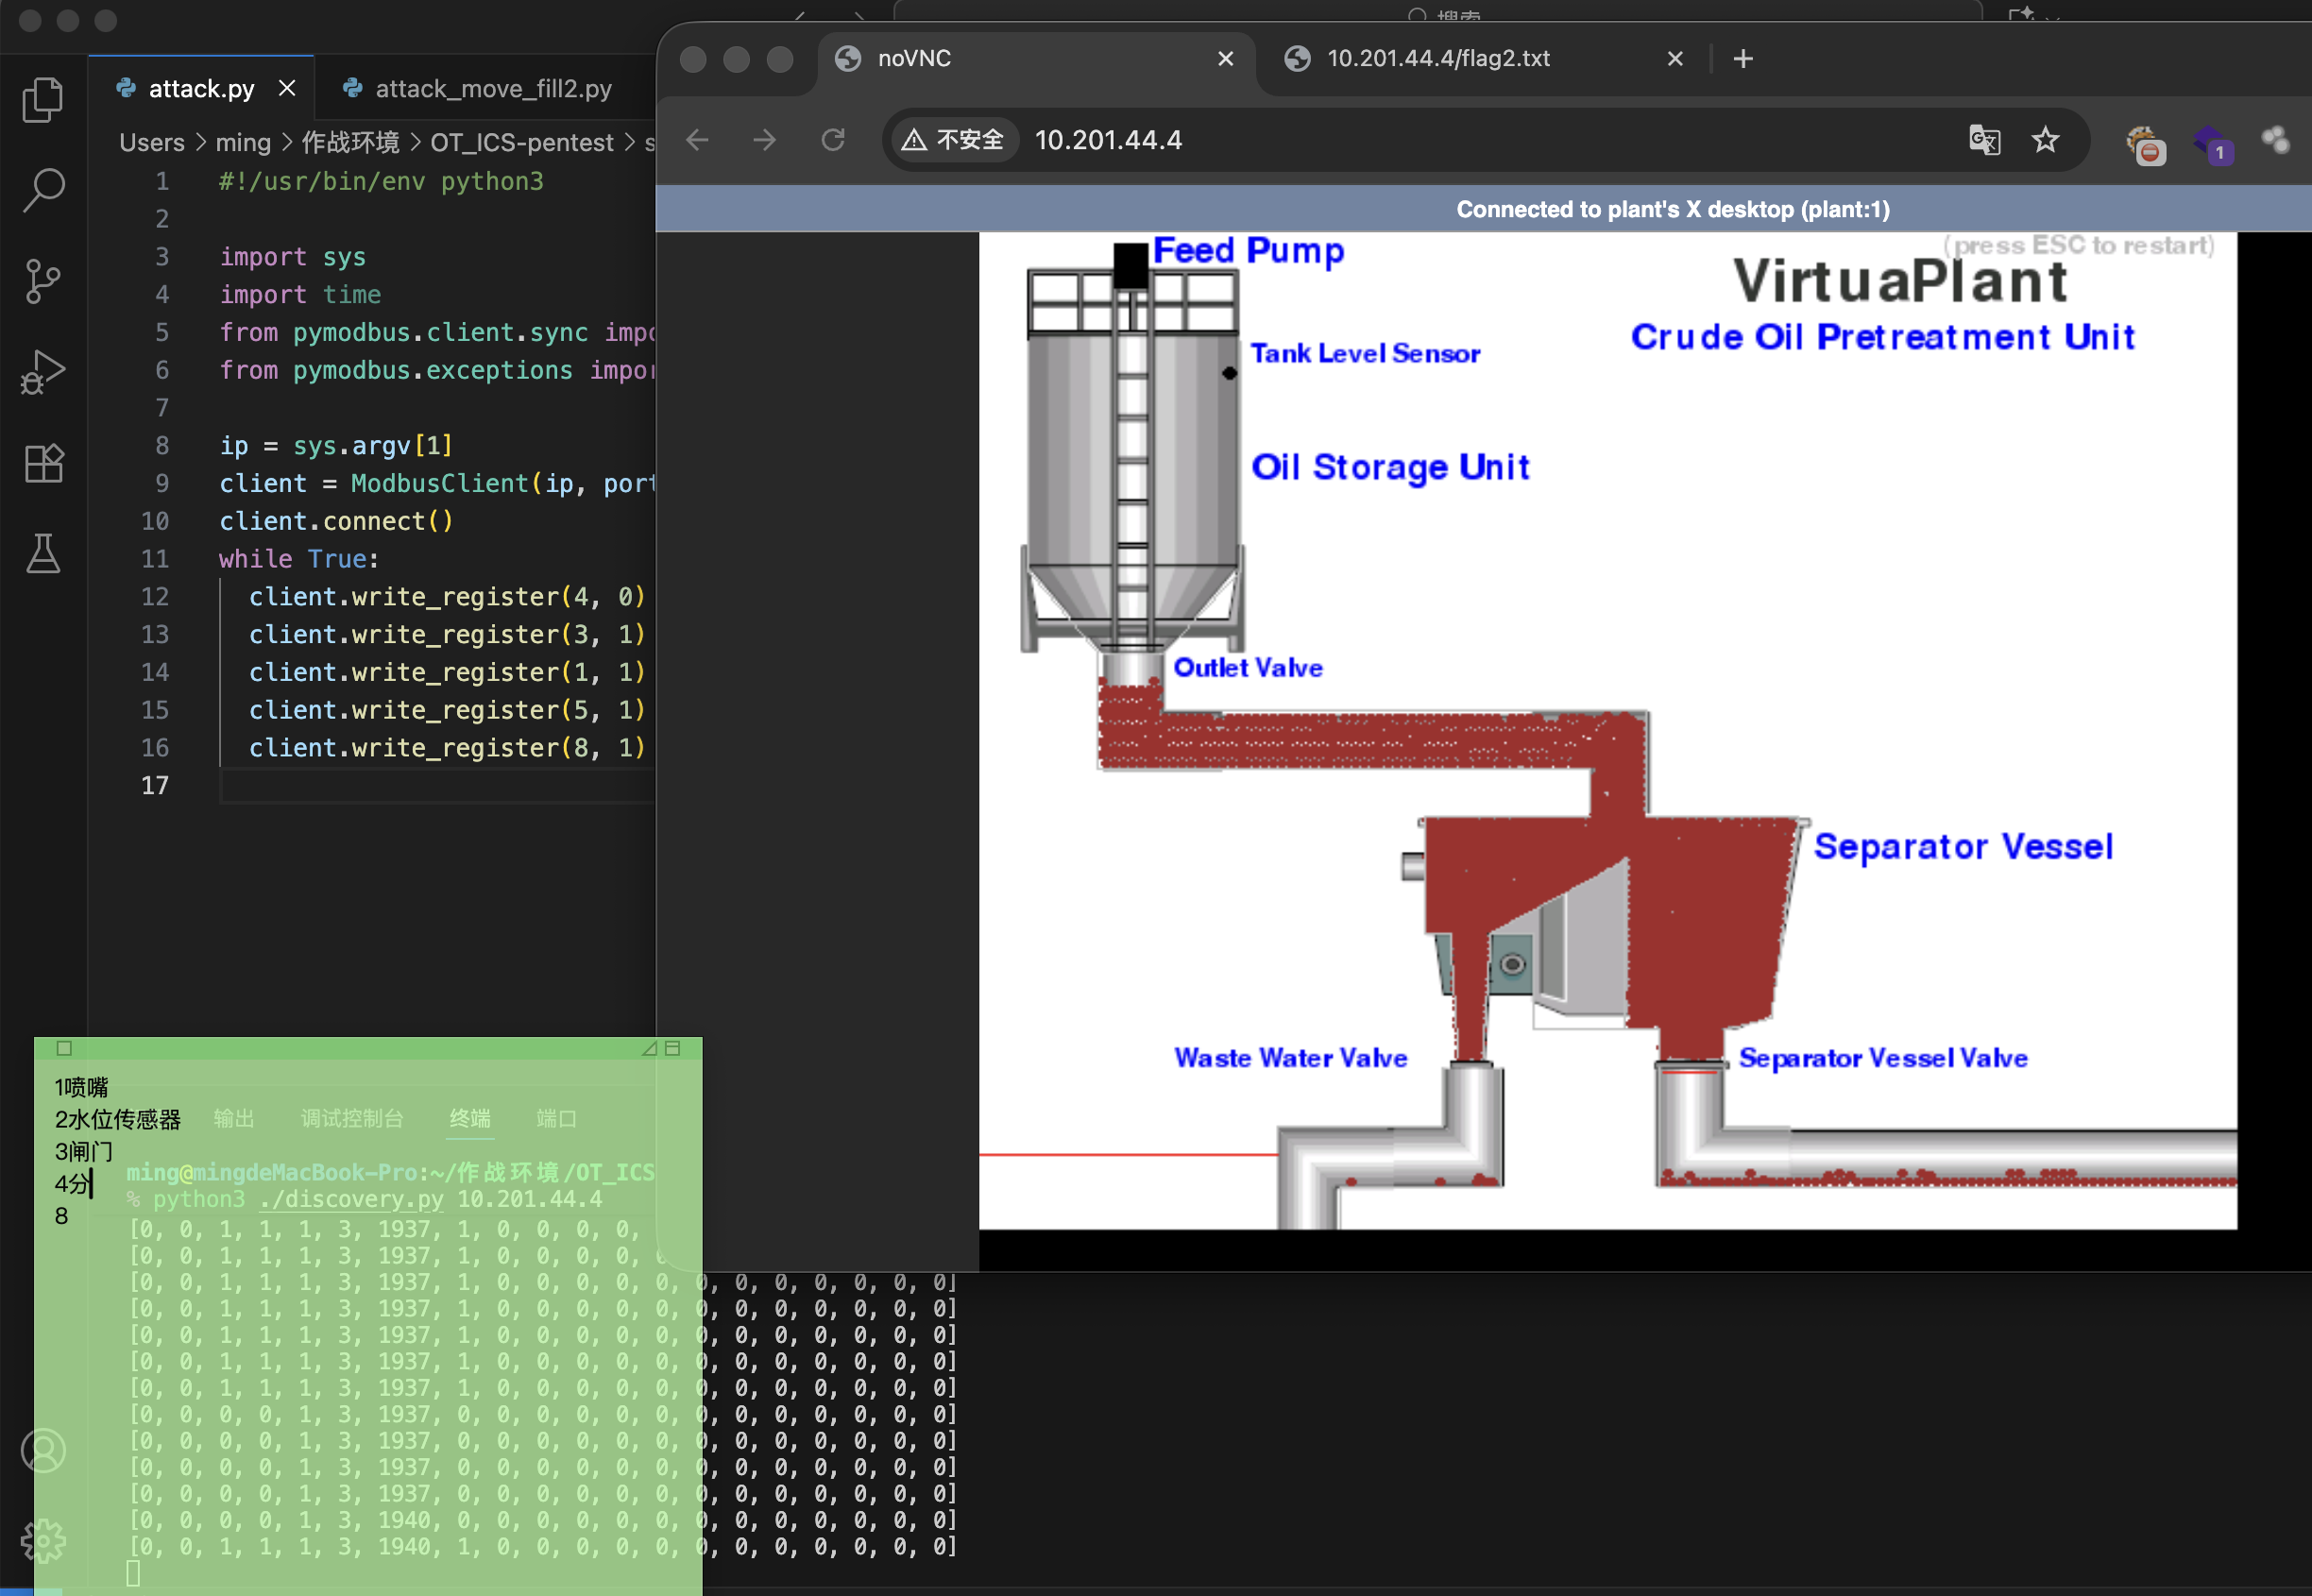Click the Waste Water Valve label
Screen dimensions: 2312x1596
(1290, 1057)
